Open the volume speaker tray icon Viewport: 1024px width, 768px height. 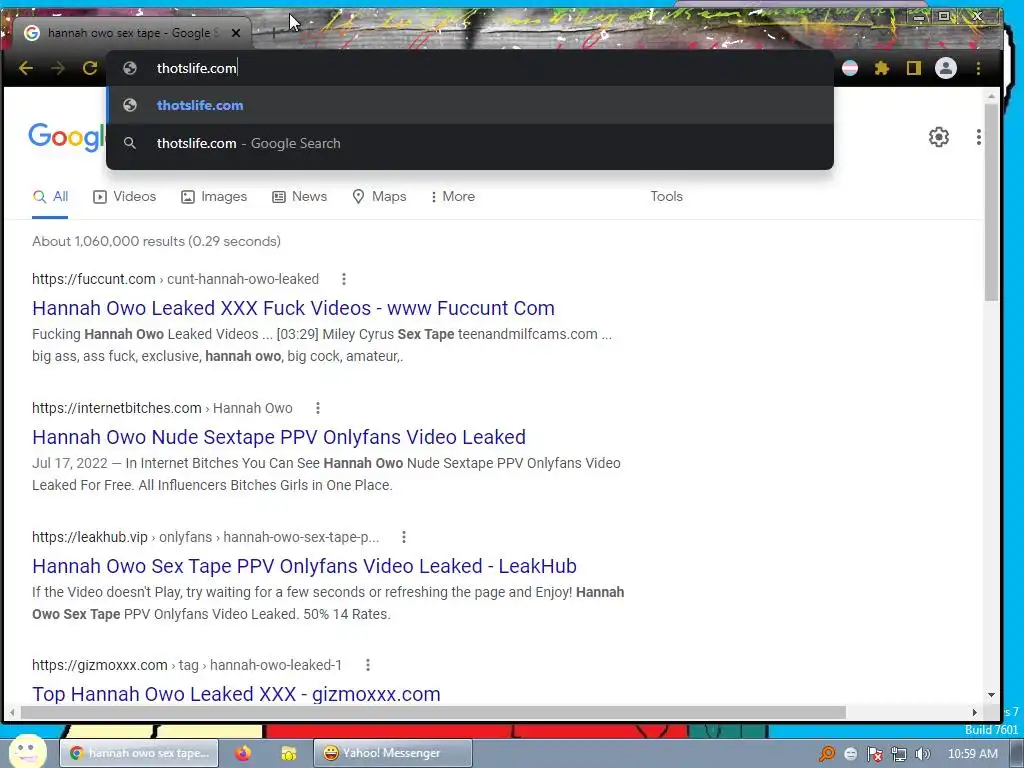click(x=922, y=754)
